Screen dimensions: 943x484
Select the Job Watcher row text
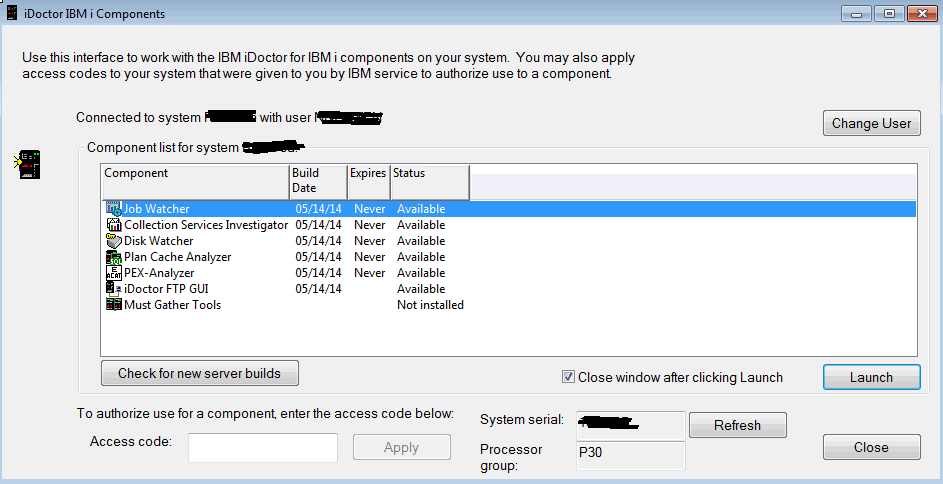click(156, 209)
